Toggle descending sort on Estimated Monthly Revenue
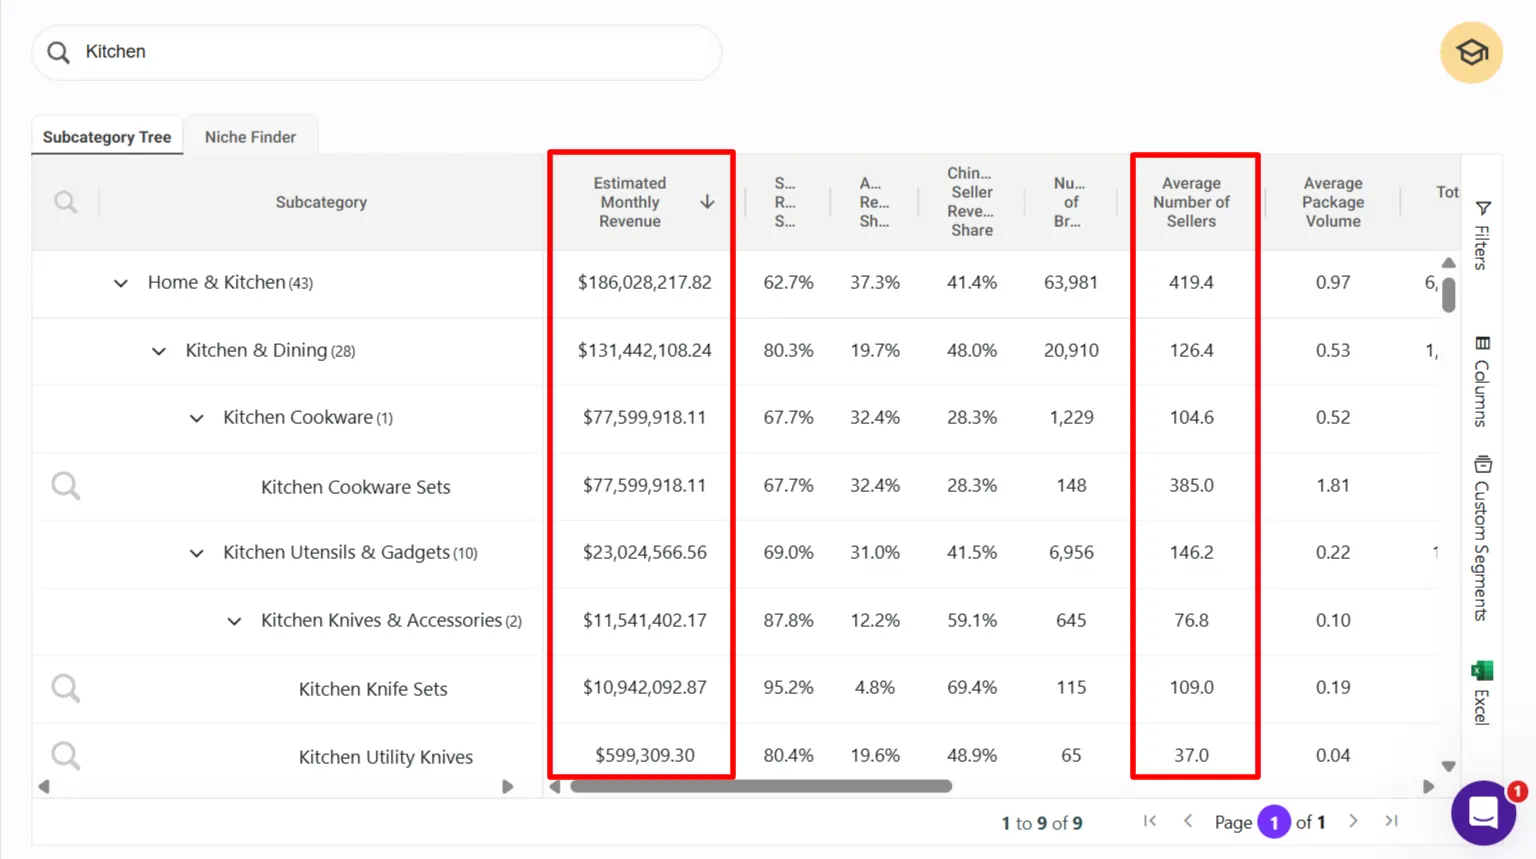 point(707,201)
